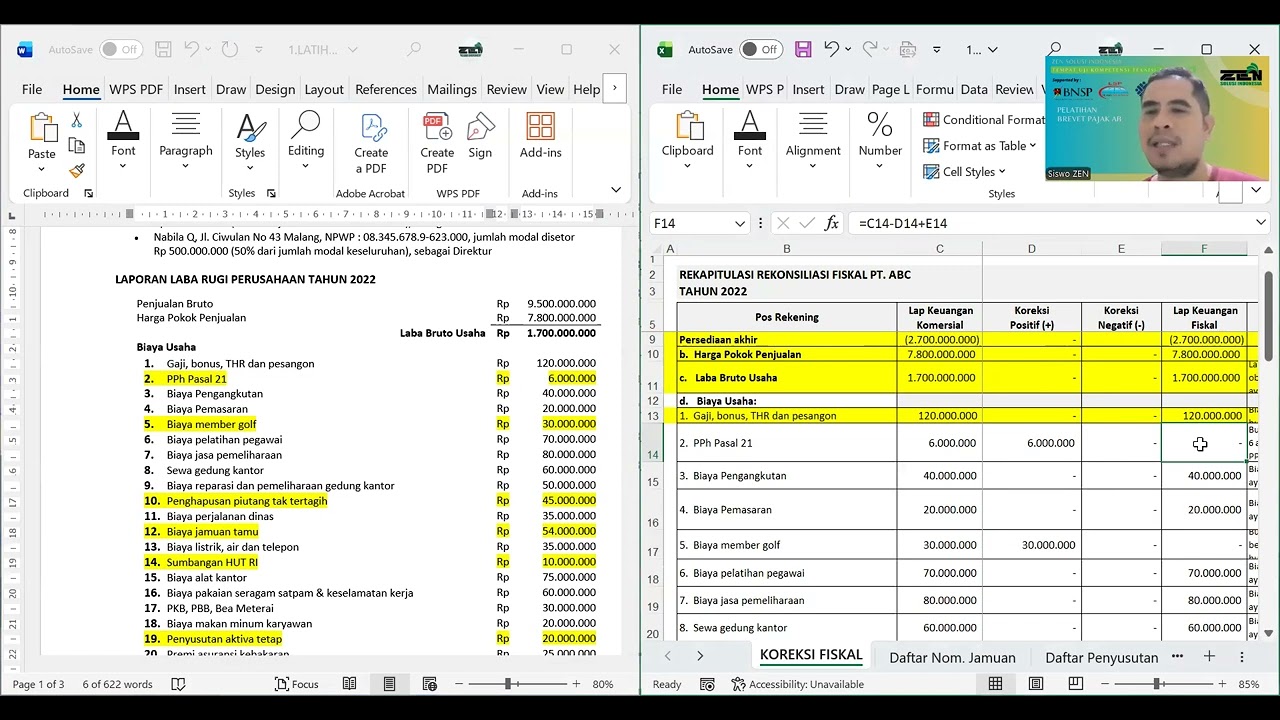Click Web Layout view icon in Word
The height and width of the screenshot is (720, 1280).
tap(430, 684)
